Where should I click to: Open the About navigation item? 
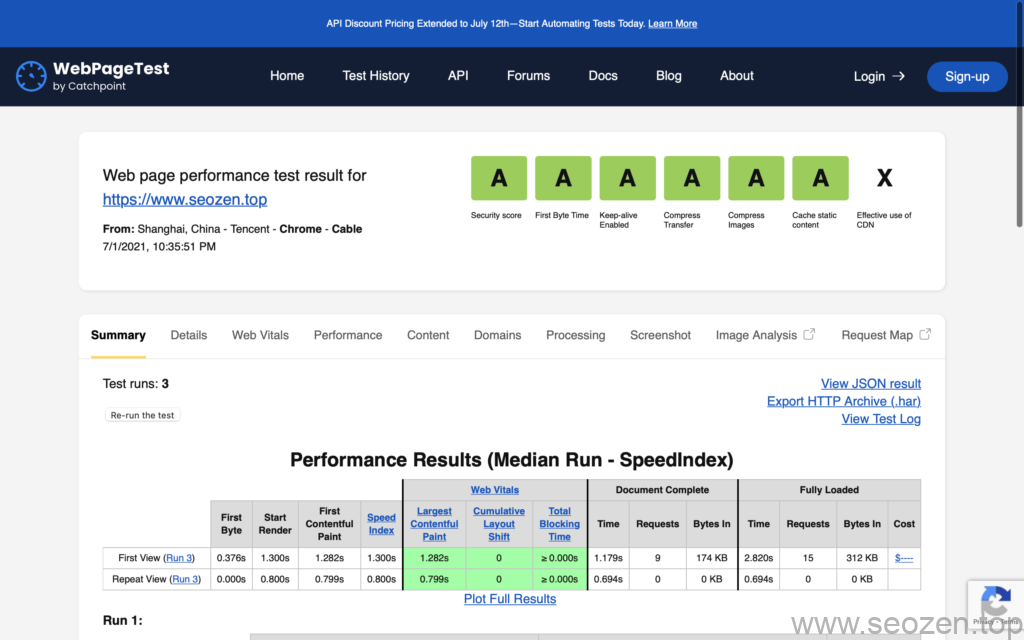[x=737, y=76]
